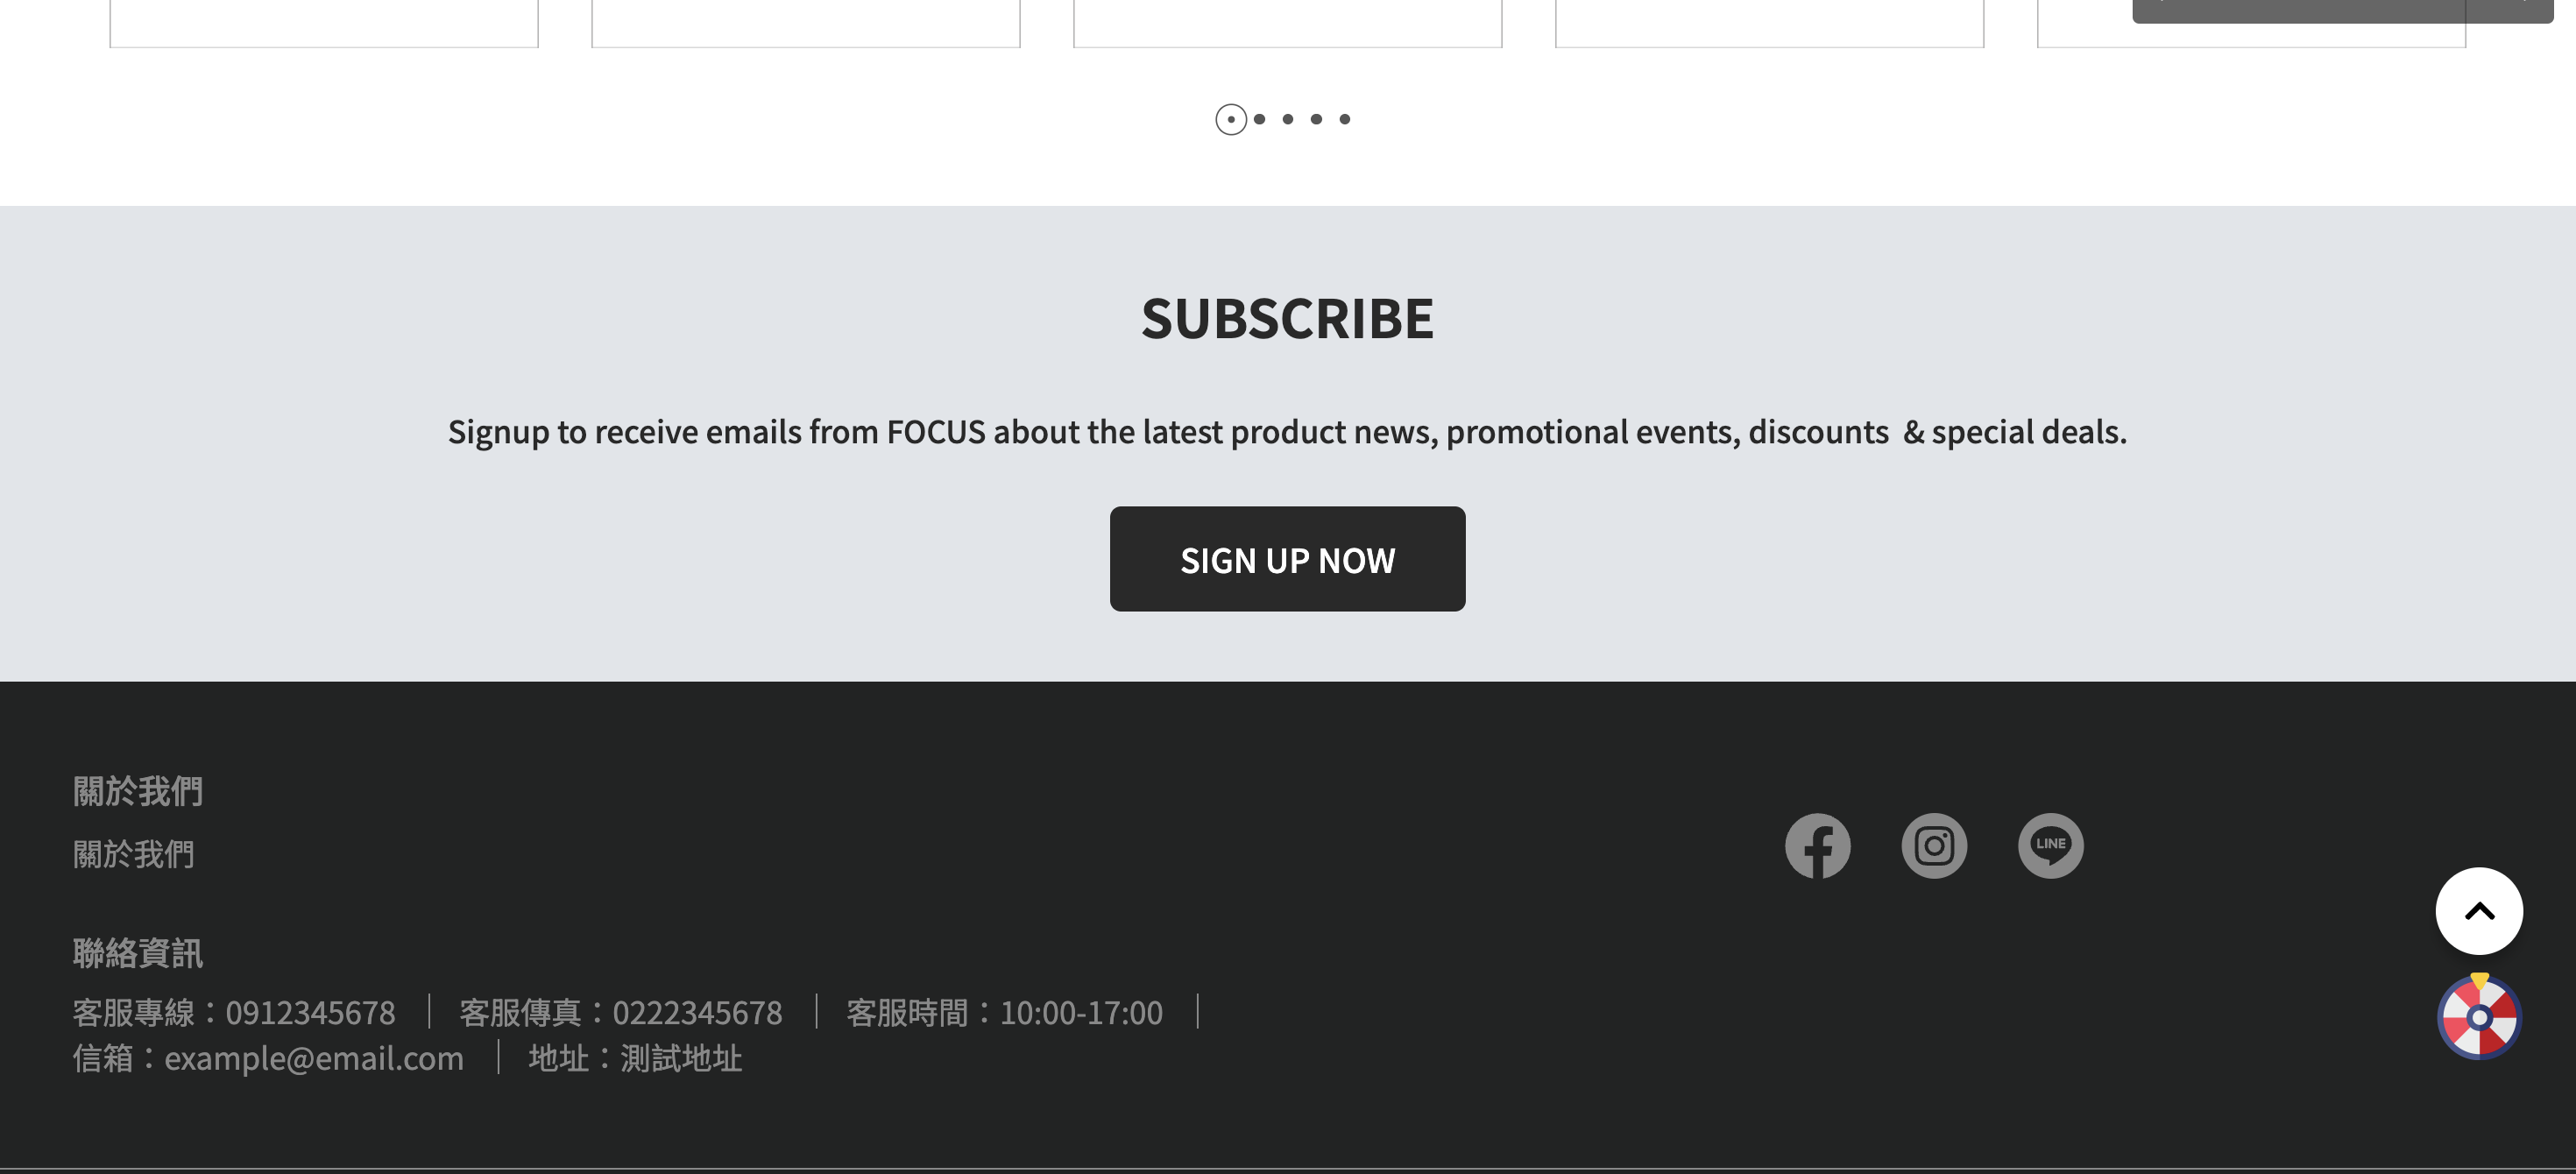The image size is (2576, 1174).
Task: Open the 關於我們 footer link
Action: (x=133, y=854)
